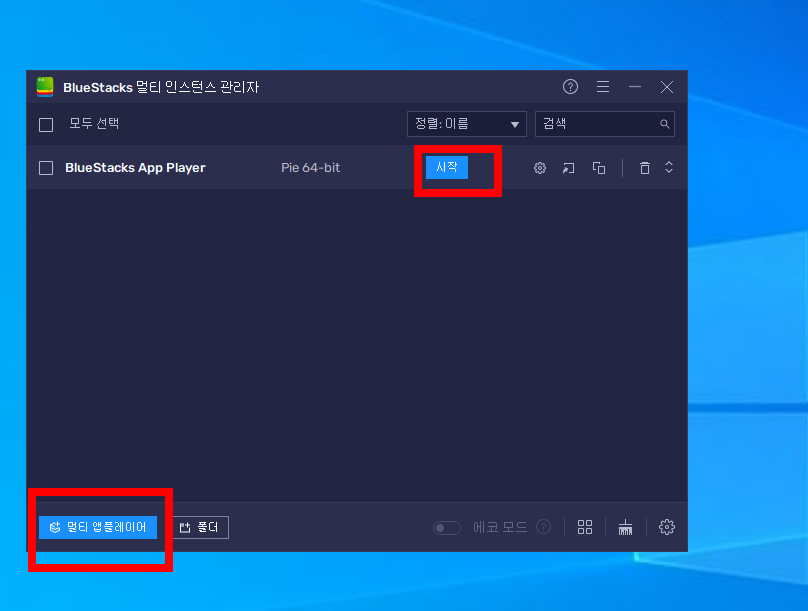Start the instance with 시작 button
Viewport: 808px width, 611px height.
coord(447,167)
